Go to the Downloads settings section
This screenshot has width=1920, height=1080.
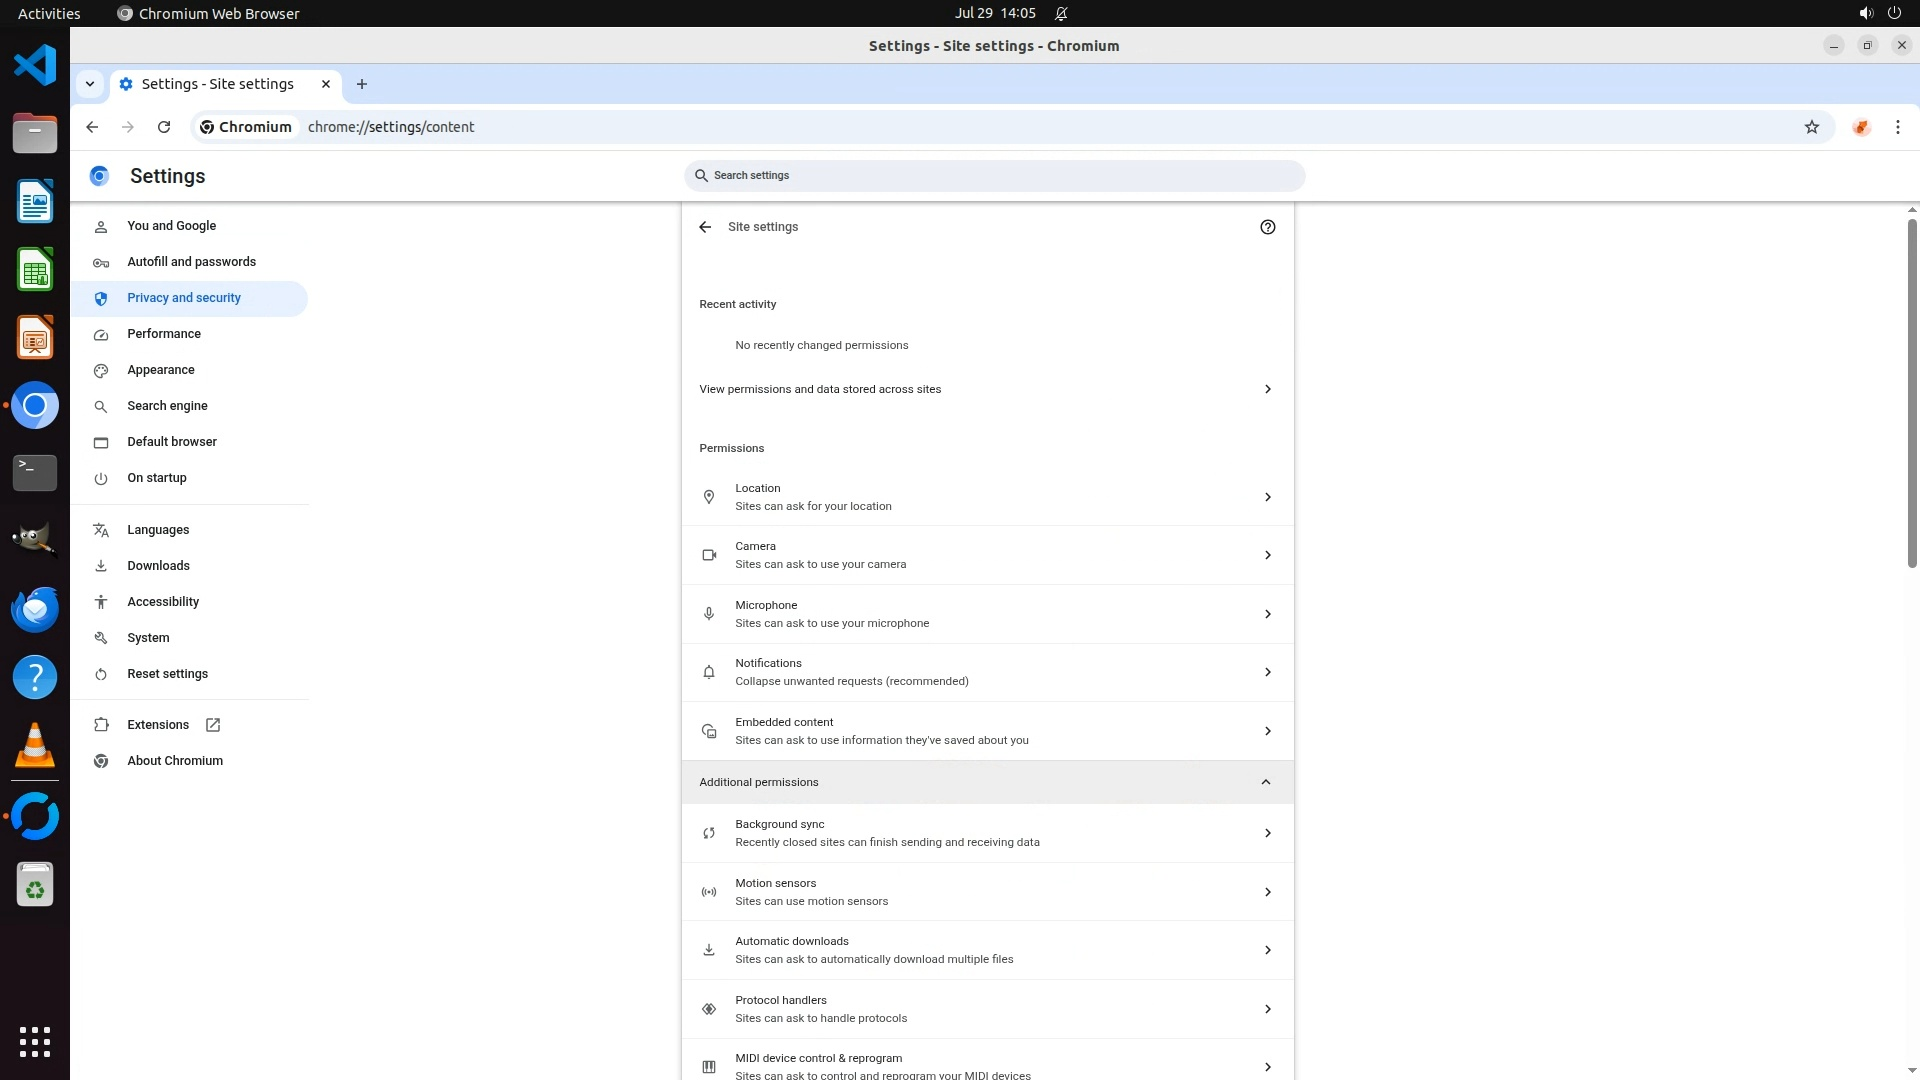[x=158, y=566]
